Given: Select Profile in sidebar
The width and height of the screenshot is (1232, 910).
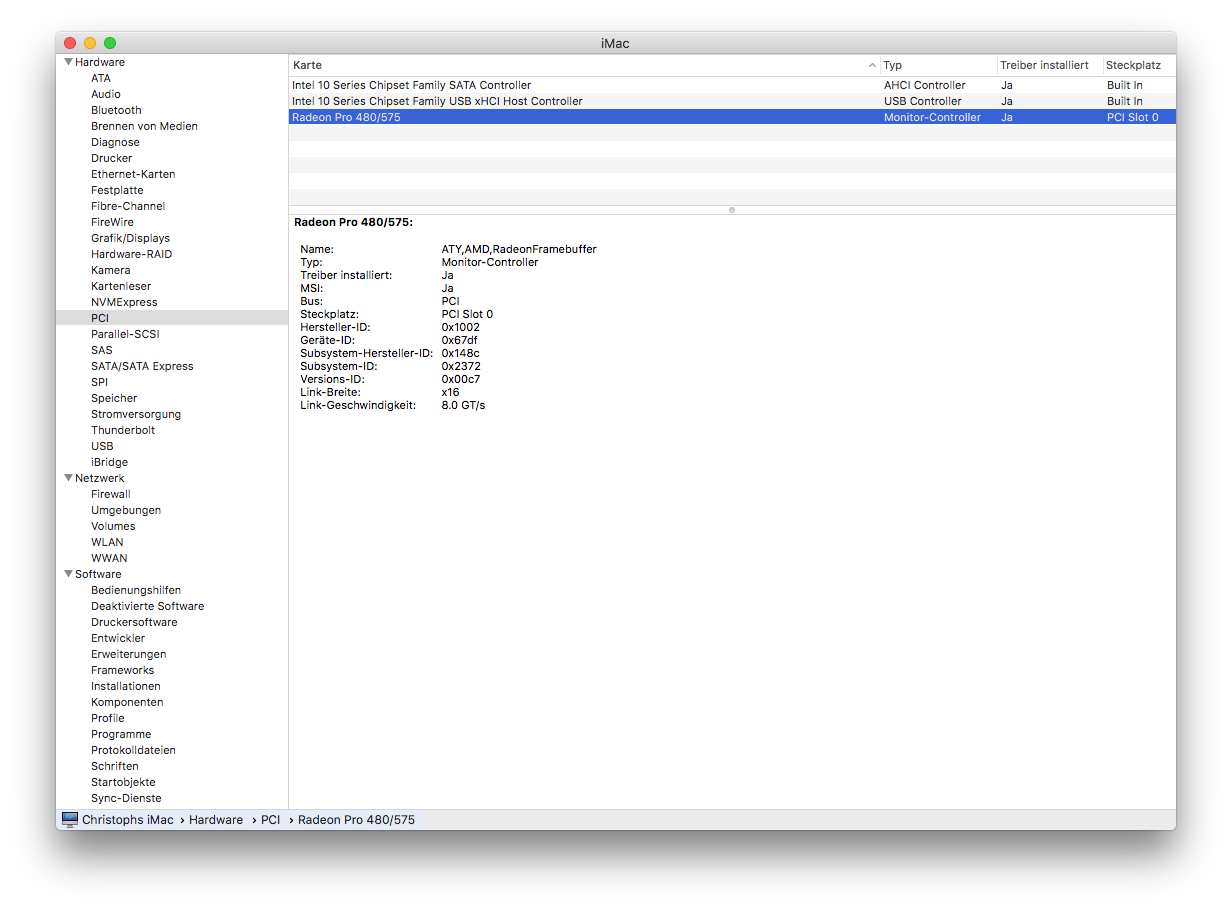Looking at the screenshot, I should click(108, 718).
